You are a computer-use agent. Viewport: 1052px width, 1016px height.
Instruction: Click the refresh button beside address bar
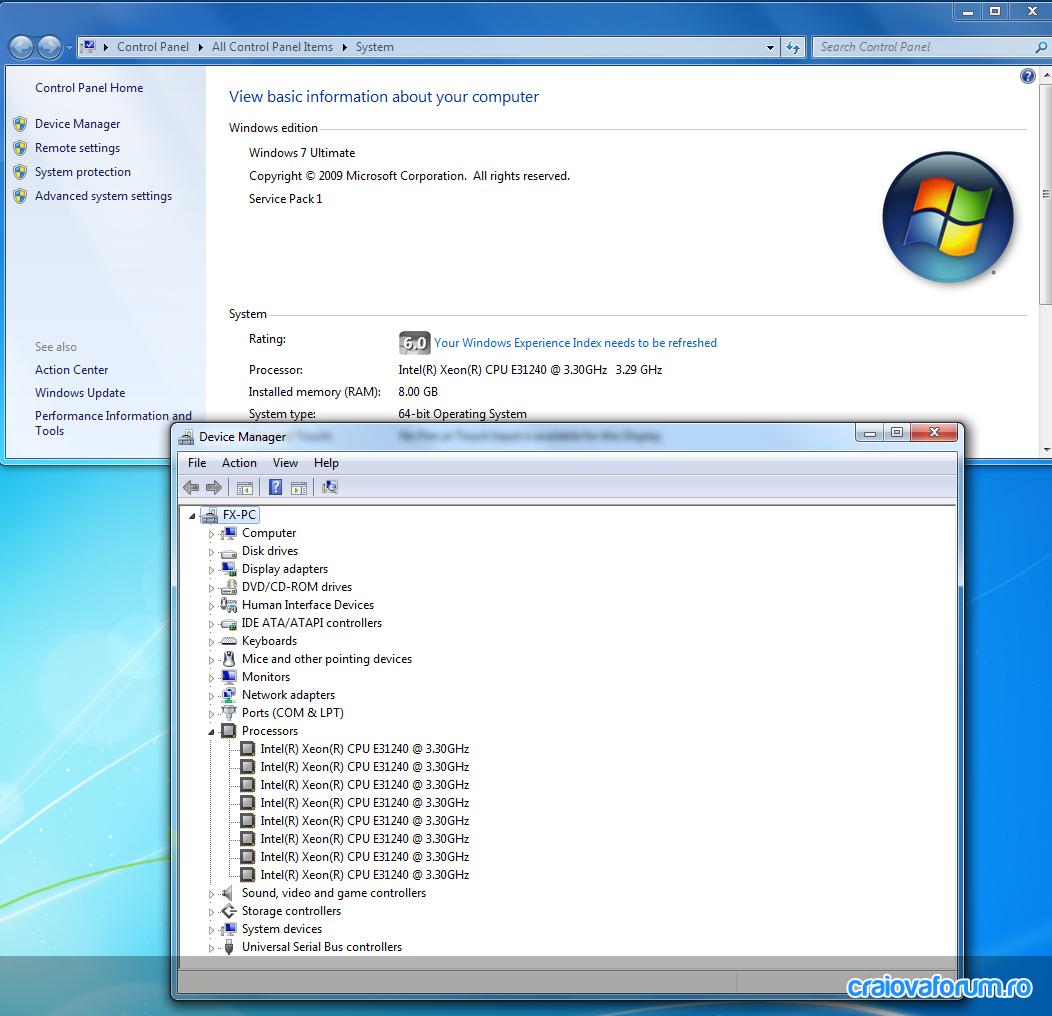click(x=793, y=47)
